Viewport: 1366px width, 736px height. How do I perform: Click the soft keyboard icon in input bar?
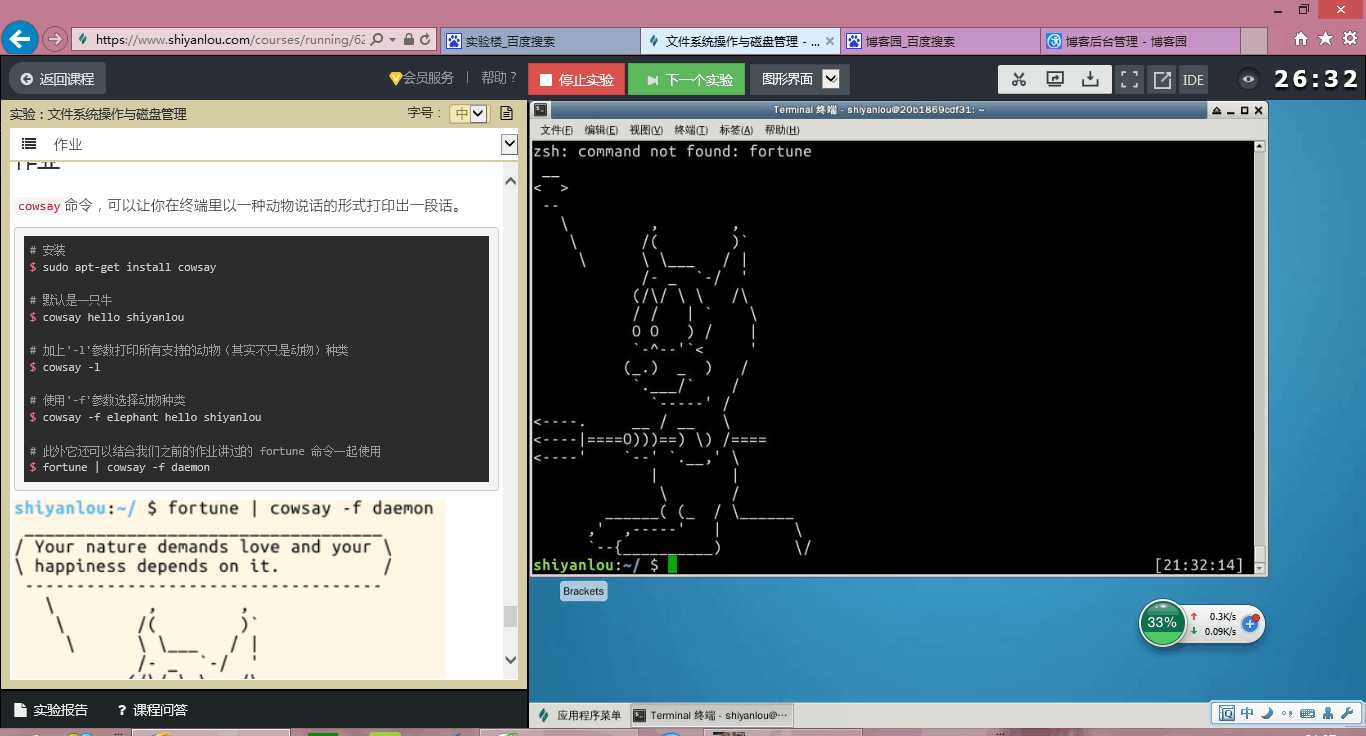pyautogui.click(x=1306, y=713)
